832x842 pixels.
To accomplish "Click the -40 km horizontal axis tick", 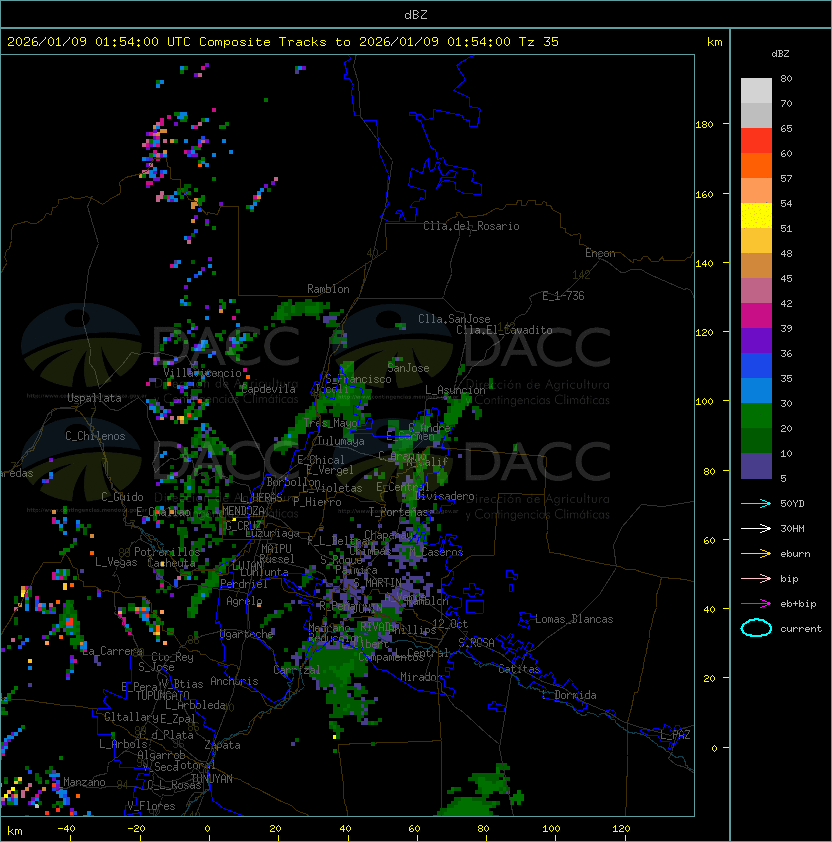I will click(67, 828).
